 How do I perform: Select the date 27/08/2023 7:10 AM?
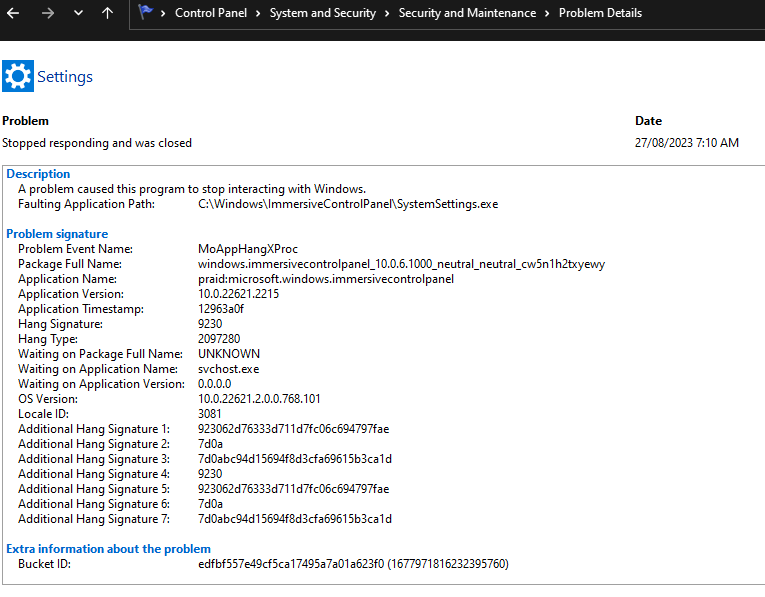coord(686,143)
